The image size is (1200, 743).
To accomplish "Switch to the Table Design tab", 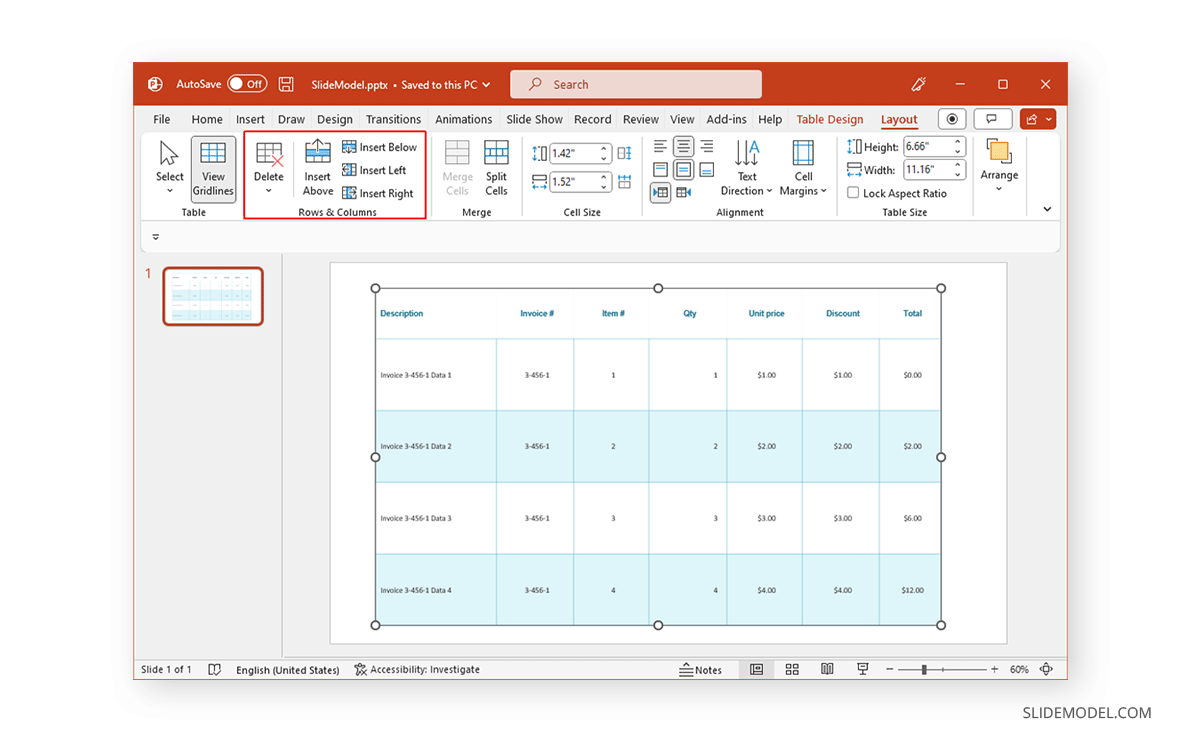I will pyautogui.click(x=829, y=119).
